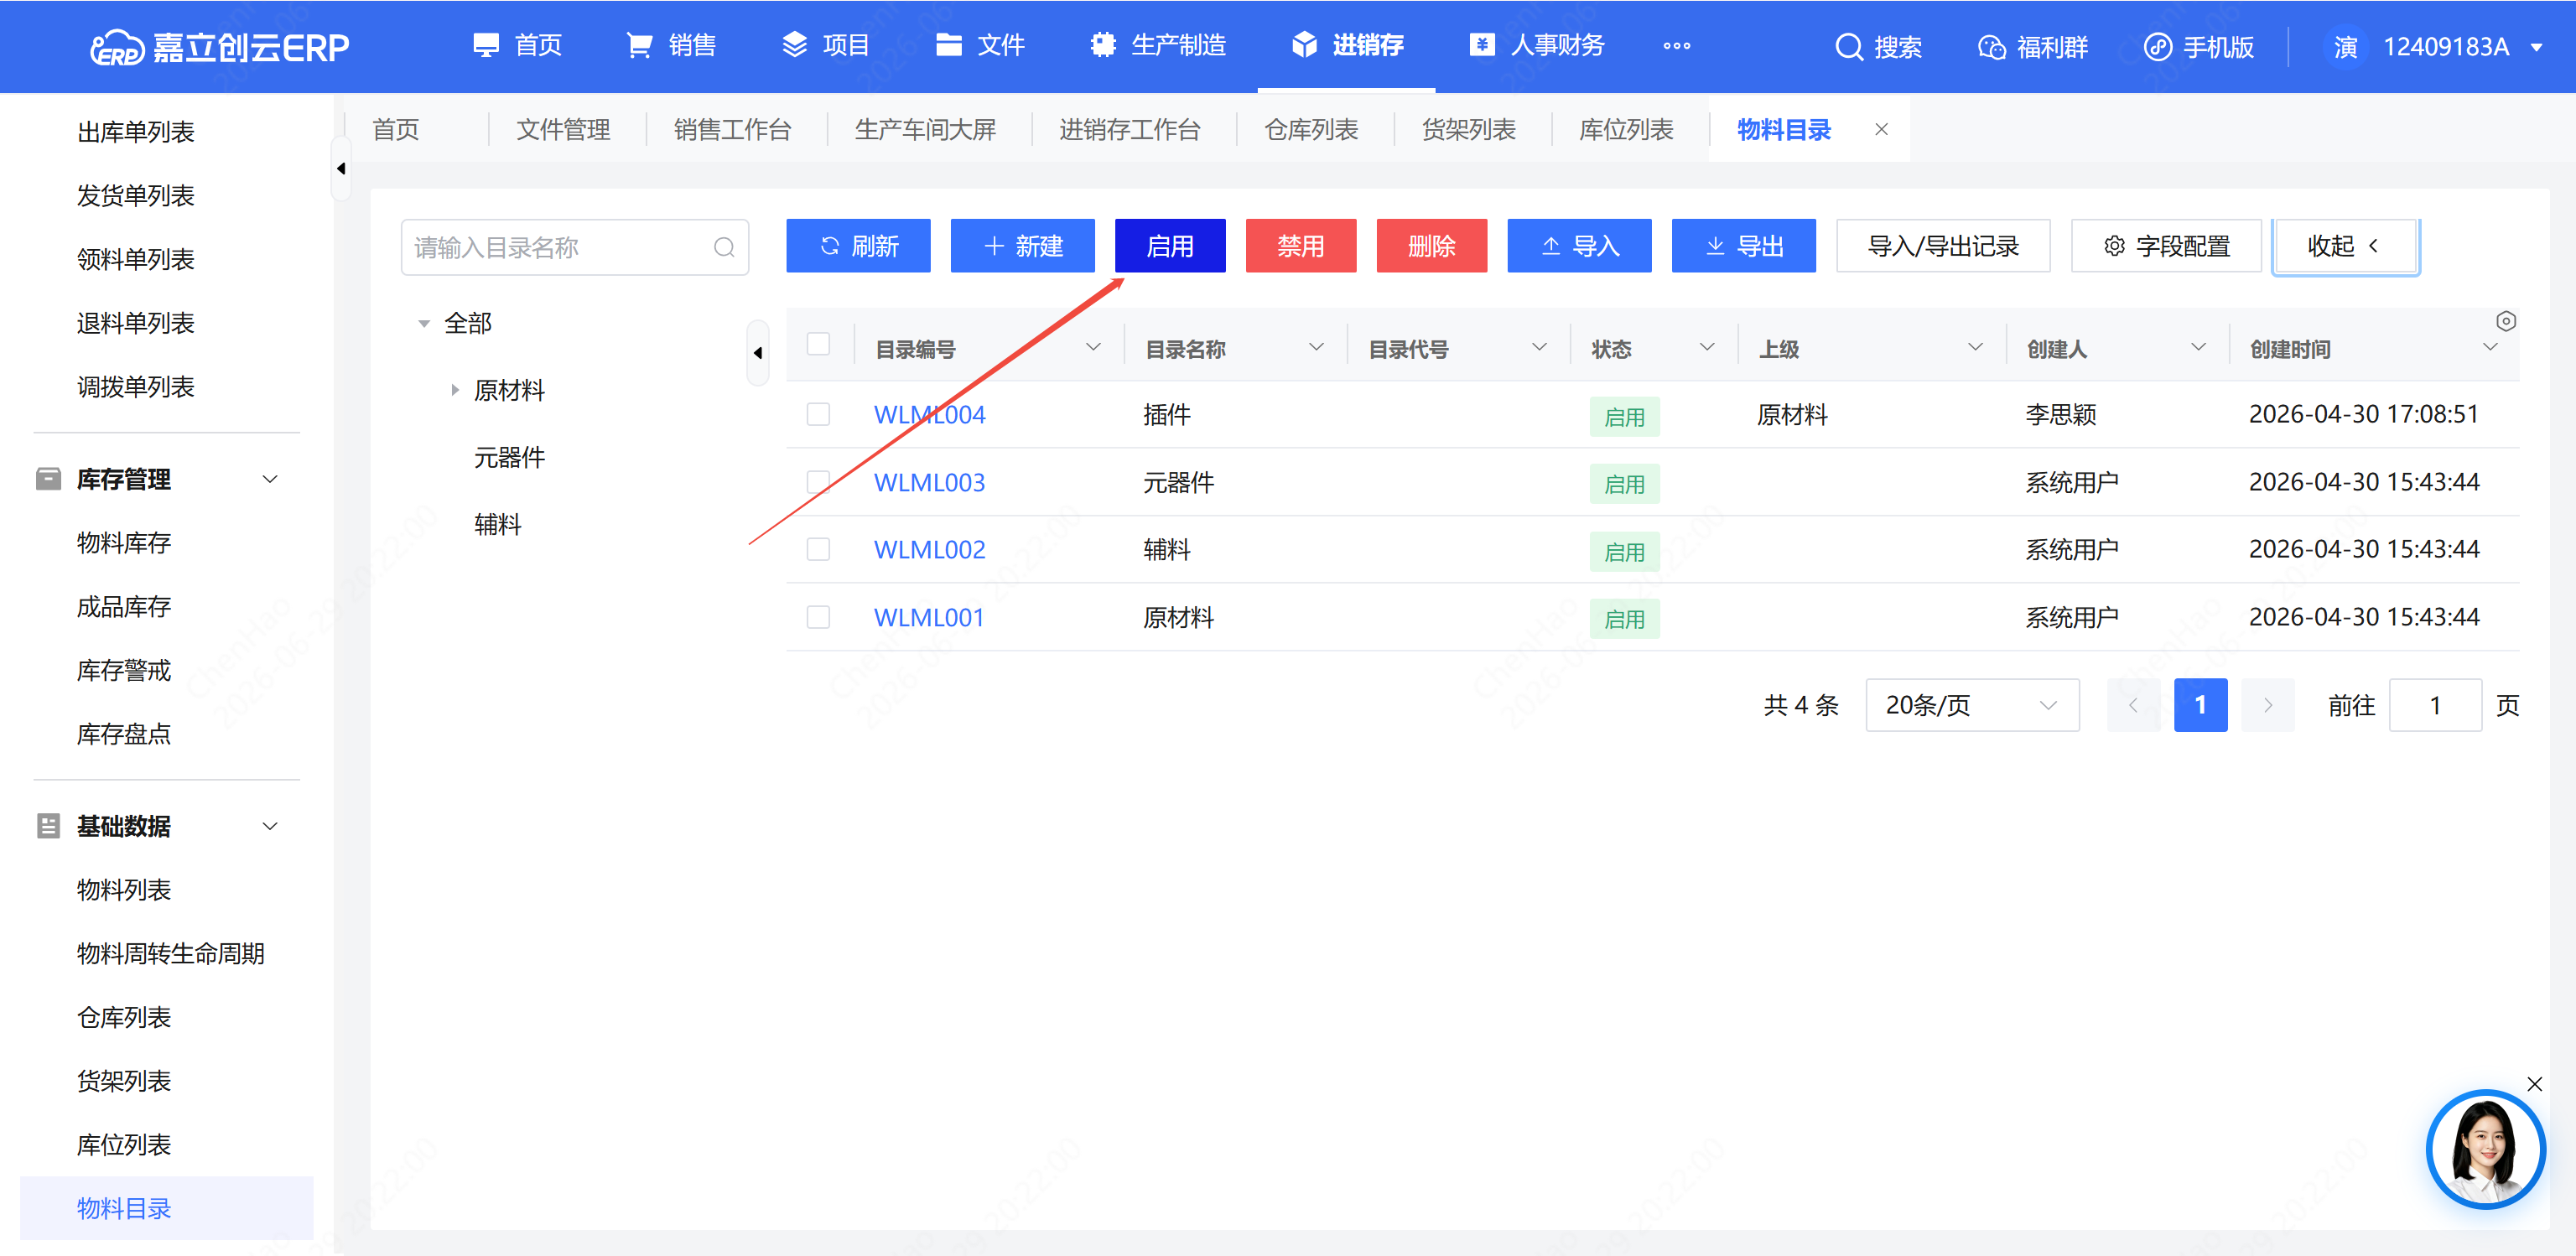Image resolution: width=2576 pixels, height=1256 pixels.
Task: Switch to the 销售工作台 tab
Action: (732, 129)
